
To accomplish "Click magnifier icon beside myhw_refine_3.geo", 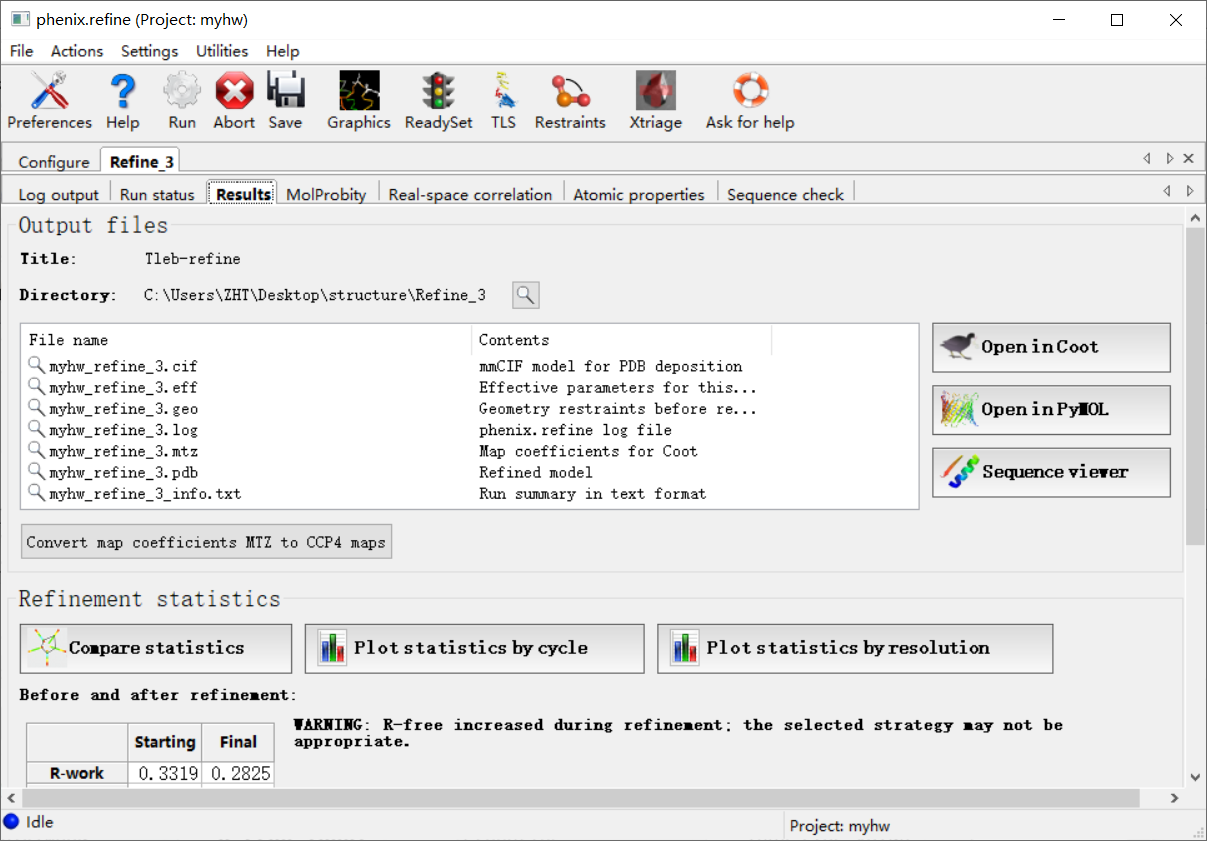I will (x=36, y=408).
